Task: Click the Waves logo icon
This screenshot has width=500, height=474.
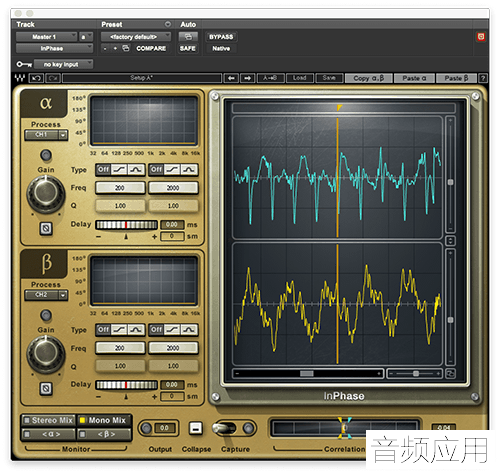Action: 20,78
